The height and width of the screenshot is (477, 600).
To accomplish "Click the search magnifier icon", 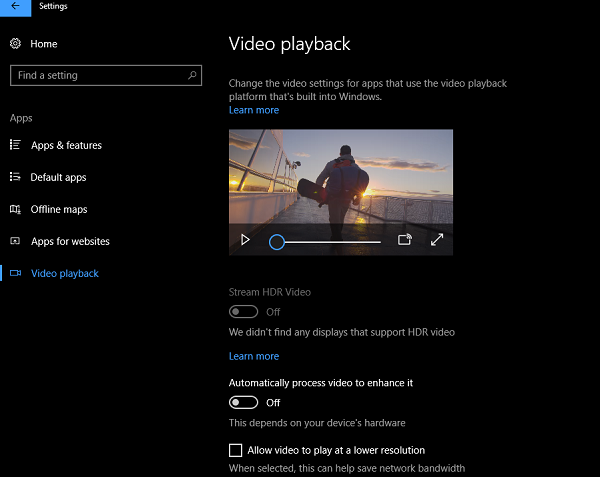I will click(192, 75).
